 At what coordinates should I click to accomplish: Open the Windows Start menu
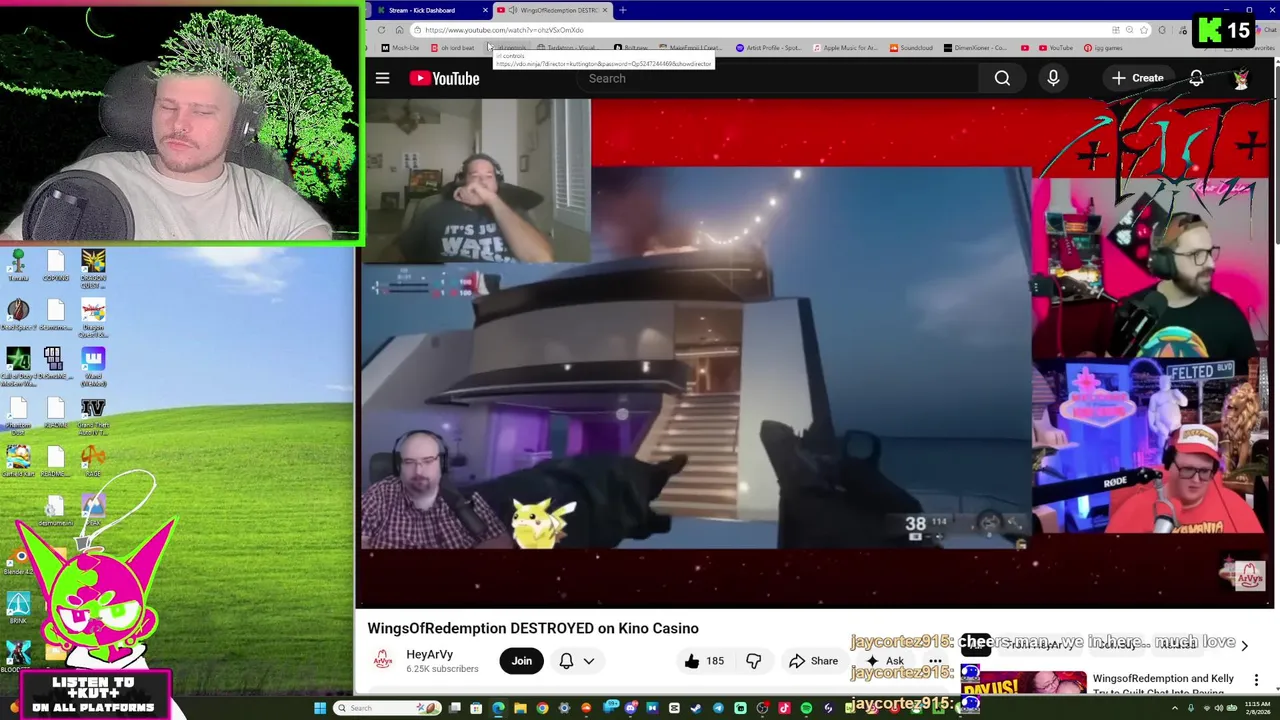(320, 708)
